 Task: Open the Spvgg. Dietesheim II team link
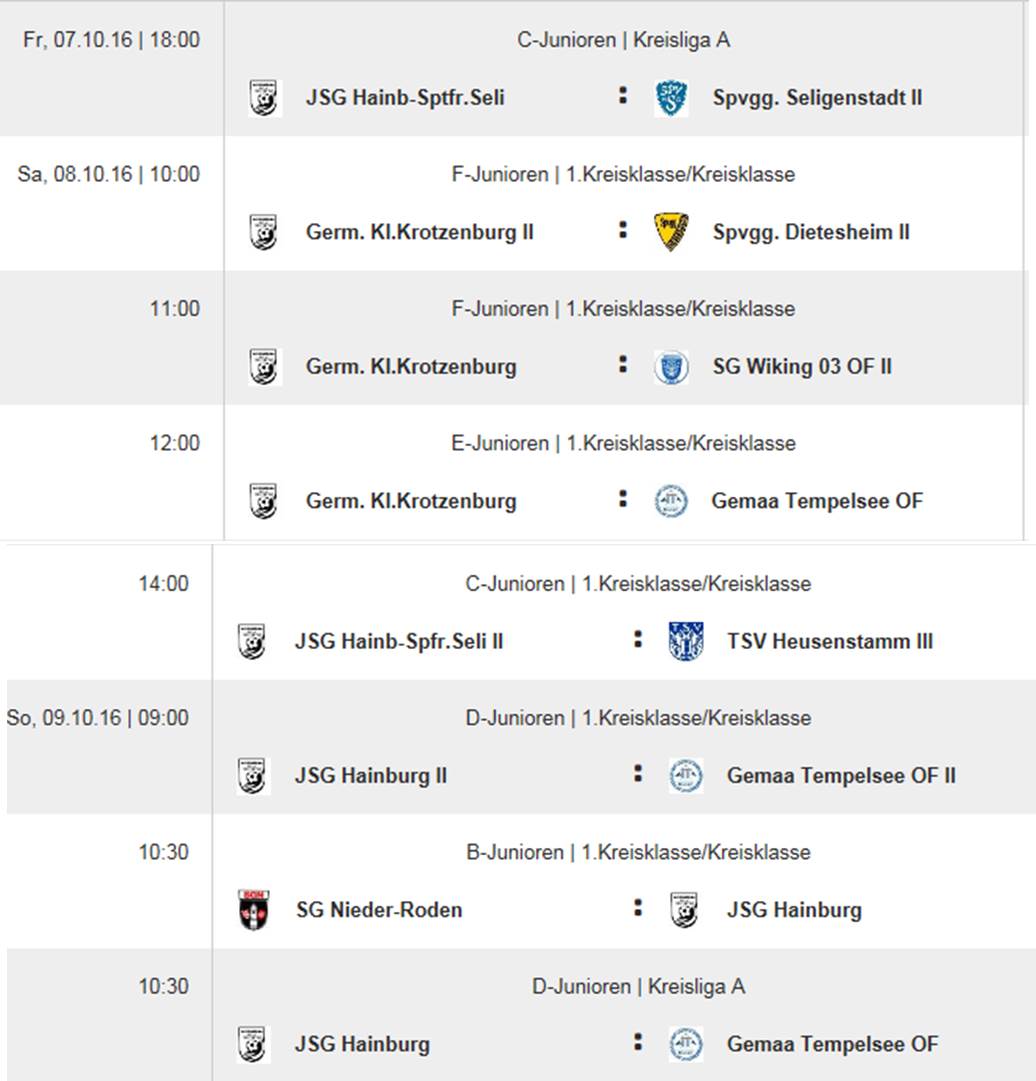click(811, 232)
